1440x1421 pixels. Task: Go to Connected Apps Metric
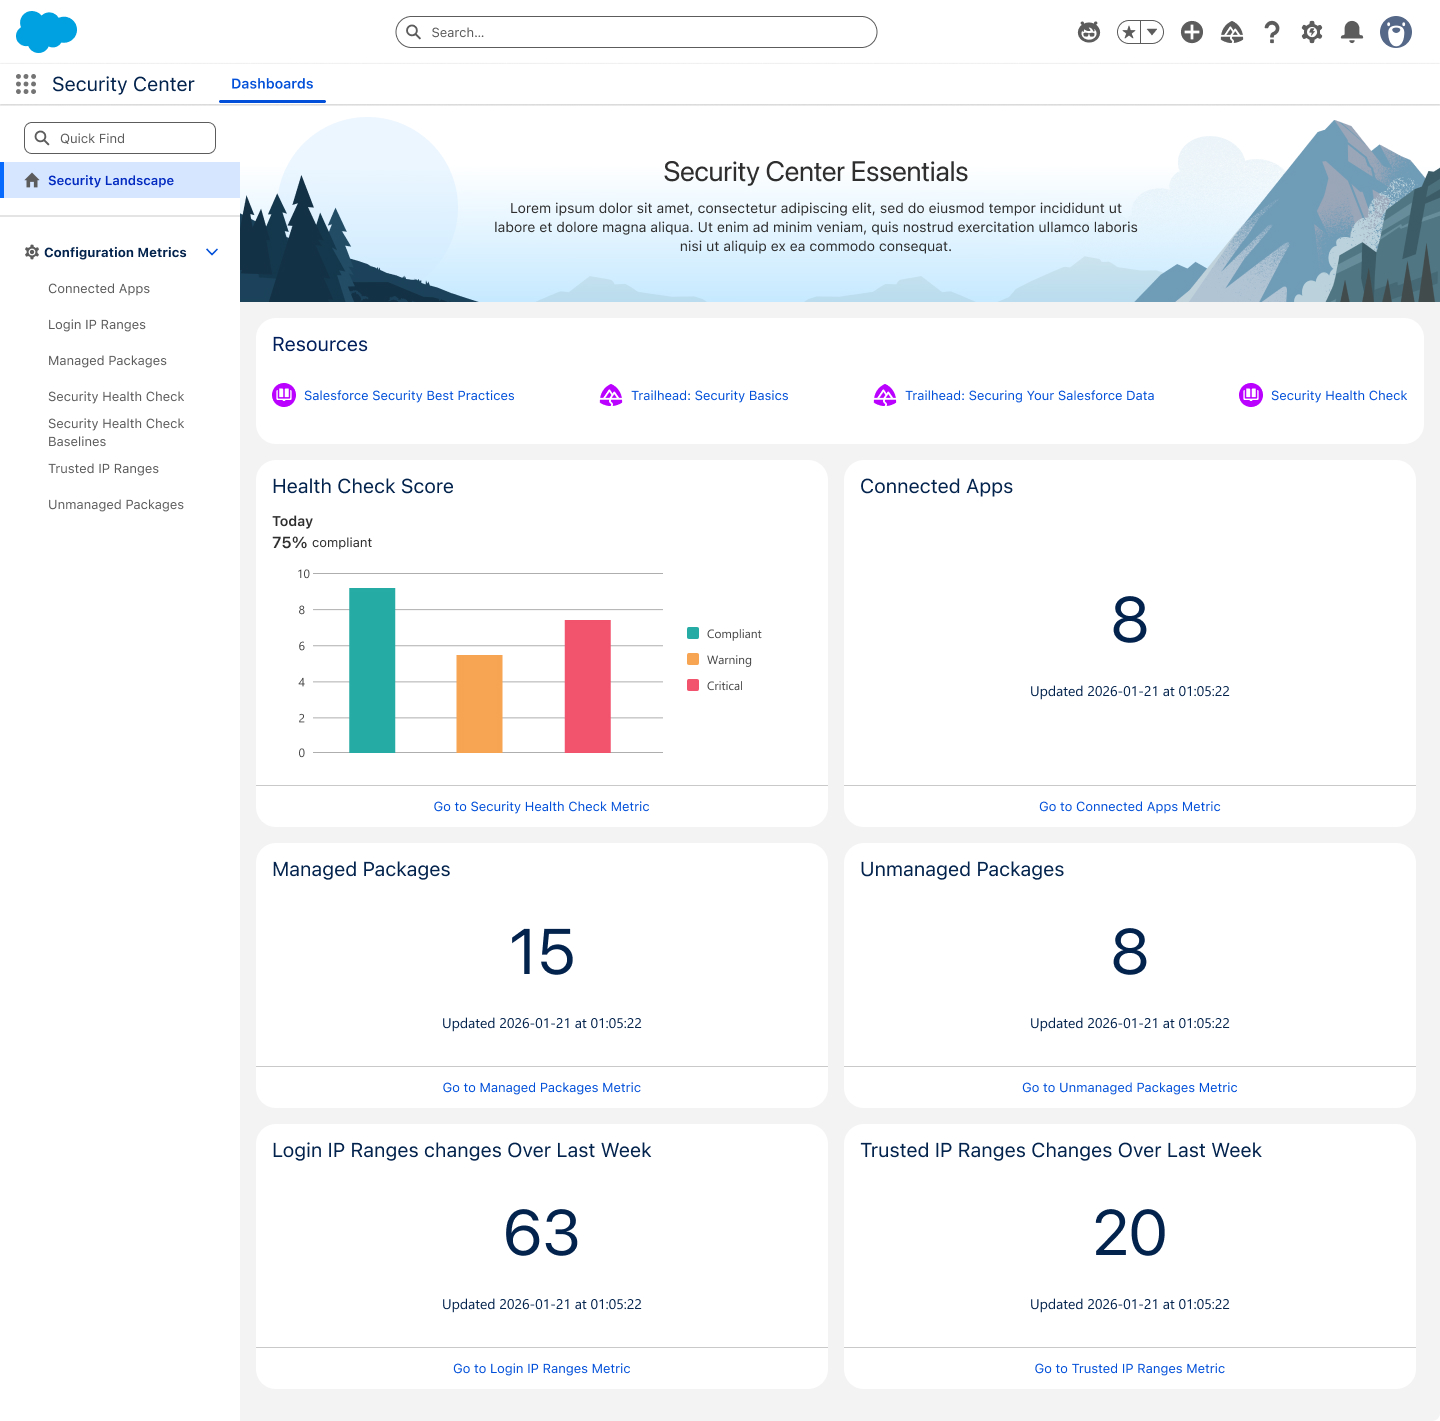(1130, 807)
